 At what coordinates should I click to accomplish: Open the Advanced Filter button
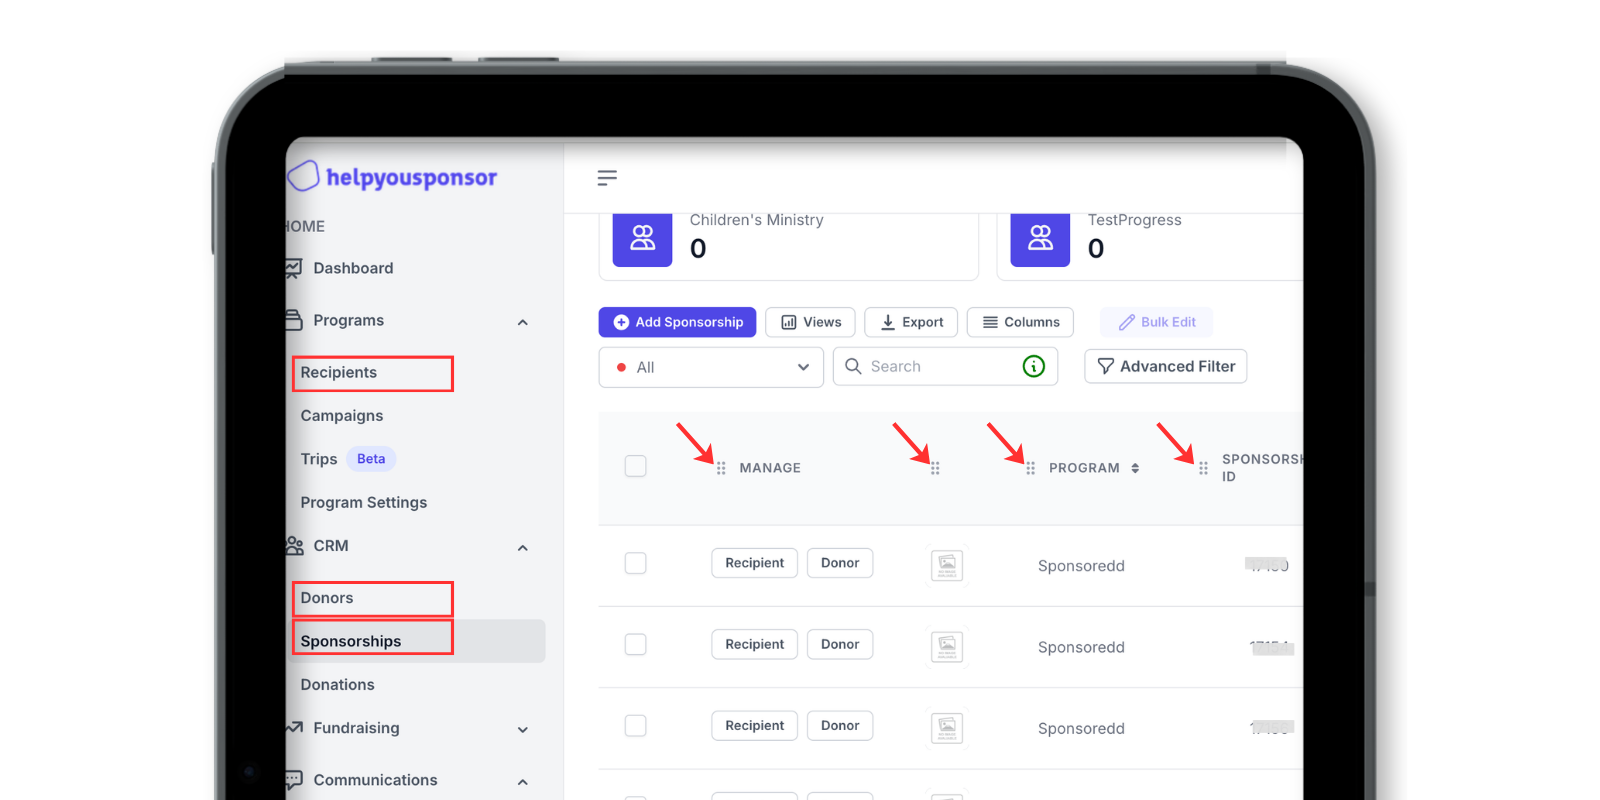pos(1165,367)
